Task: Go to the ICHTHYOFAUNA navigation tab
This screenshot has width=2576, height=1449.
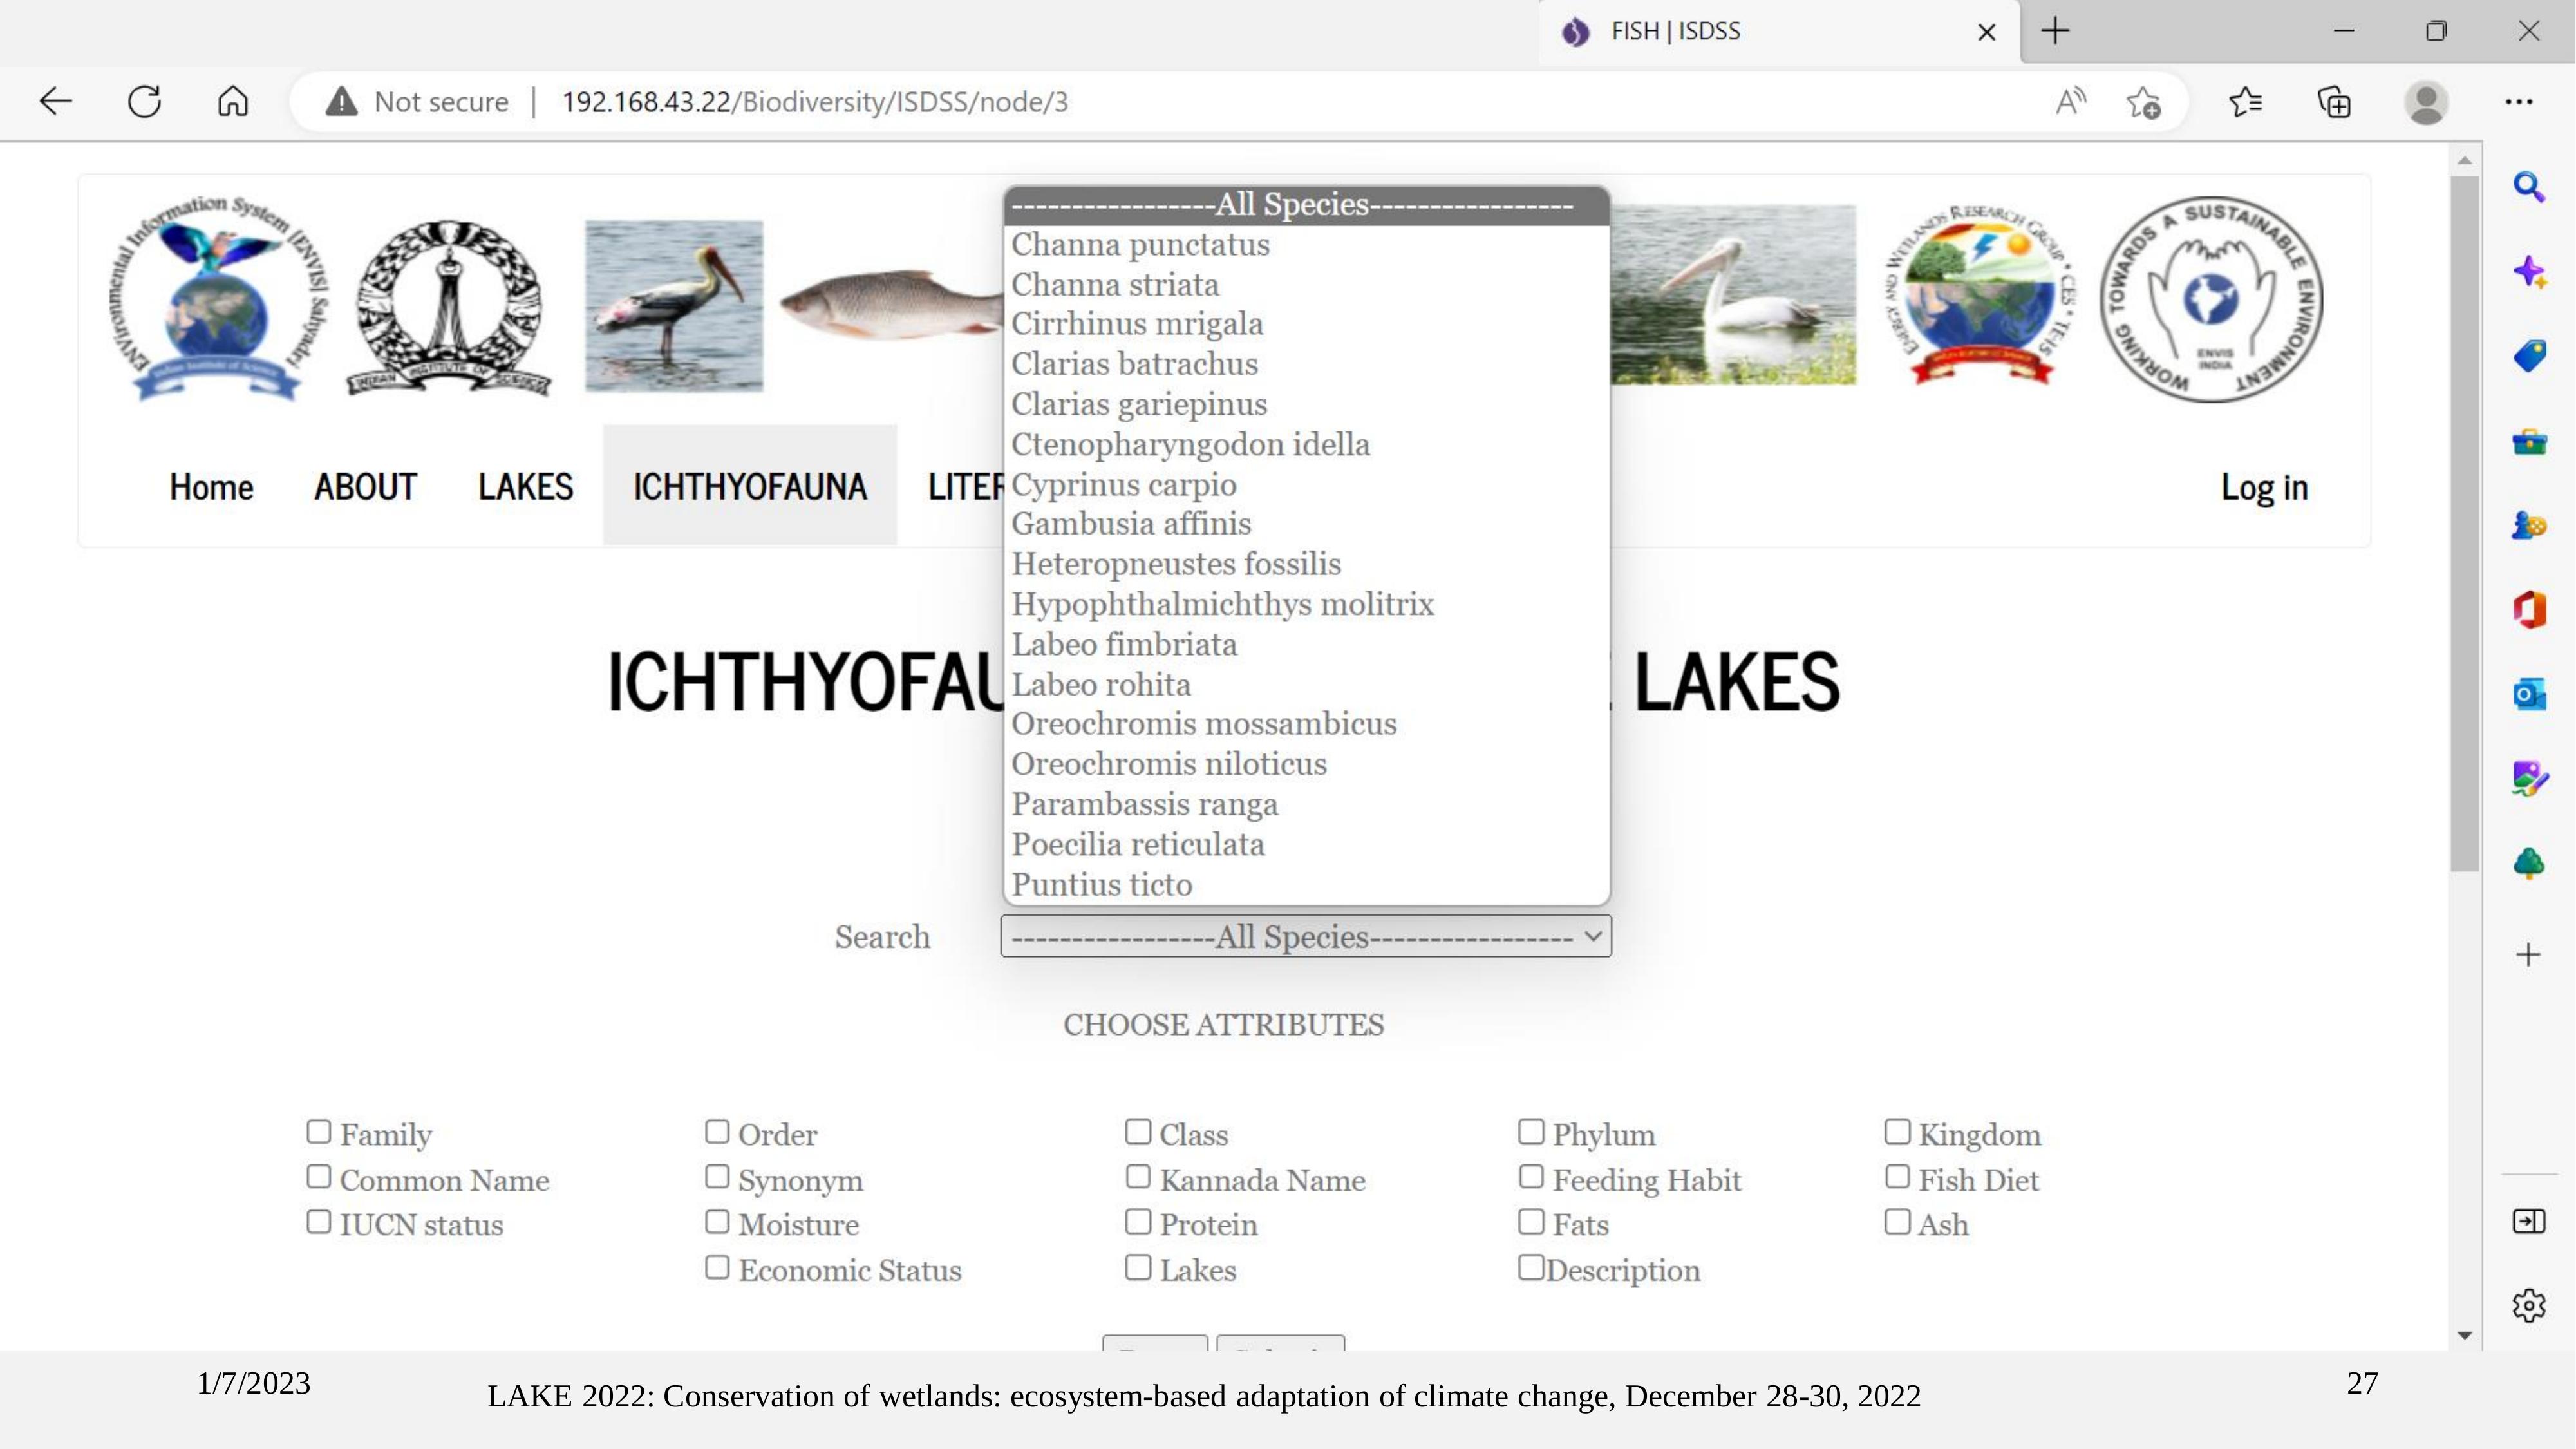Action: coord(749,487)
